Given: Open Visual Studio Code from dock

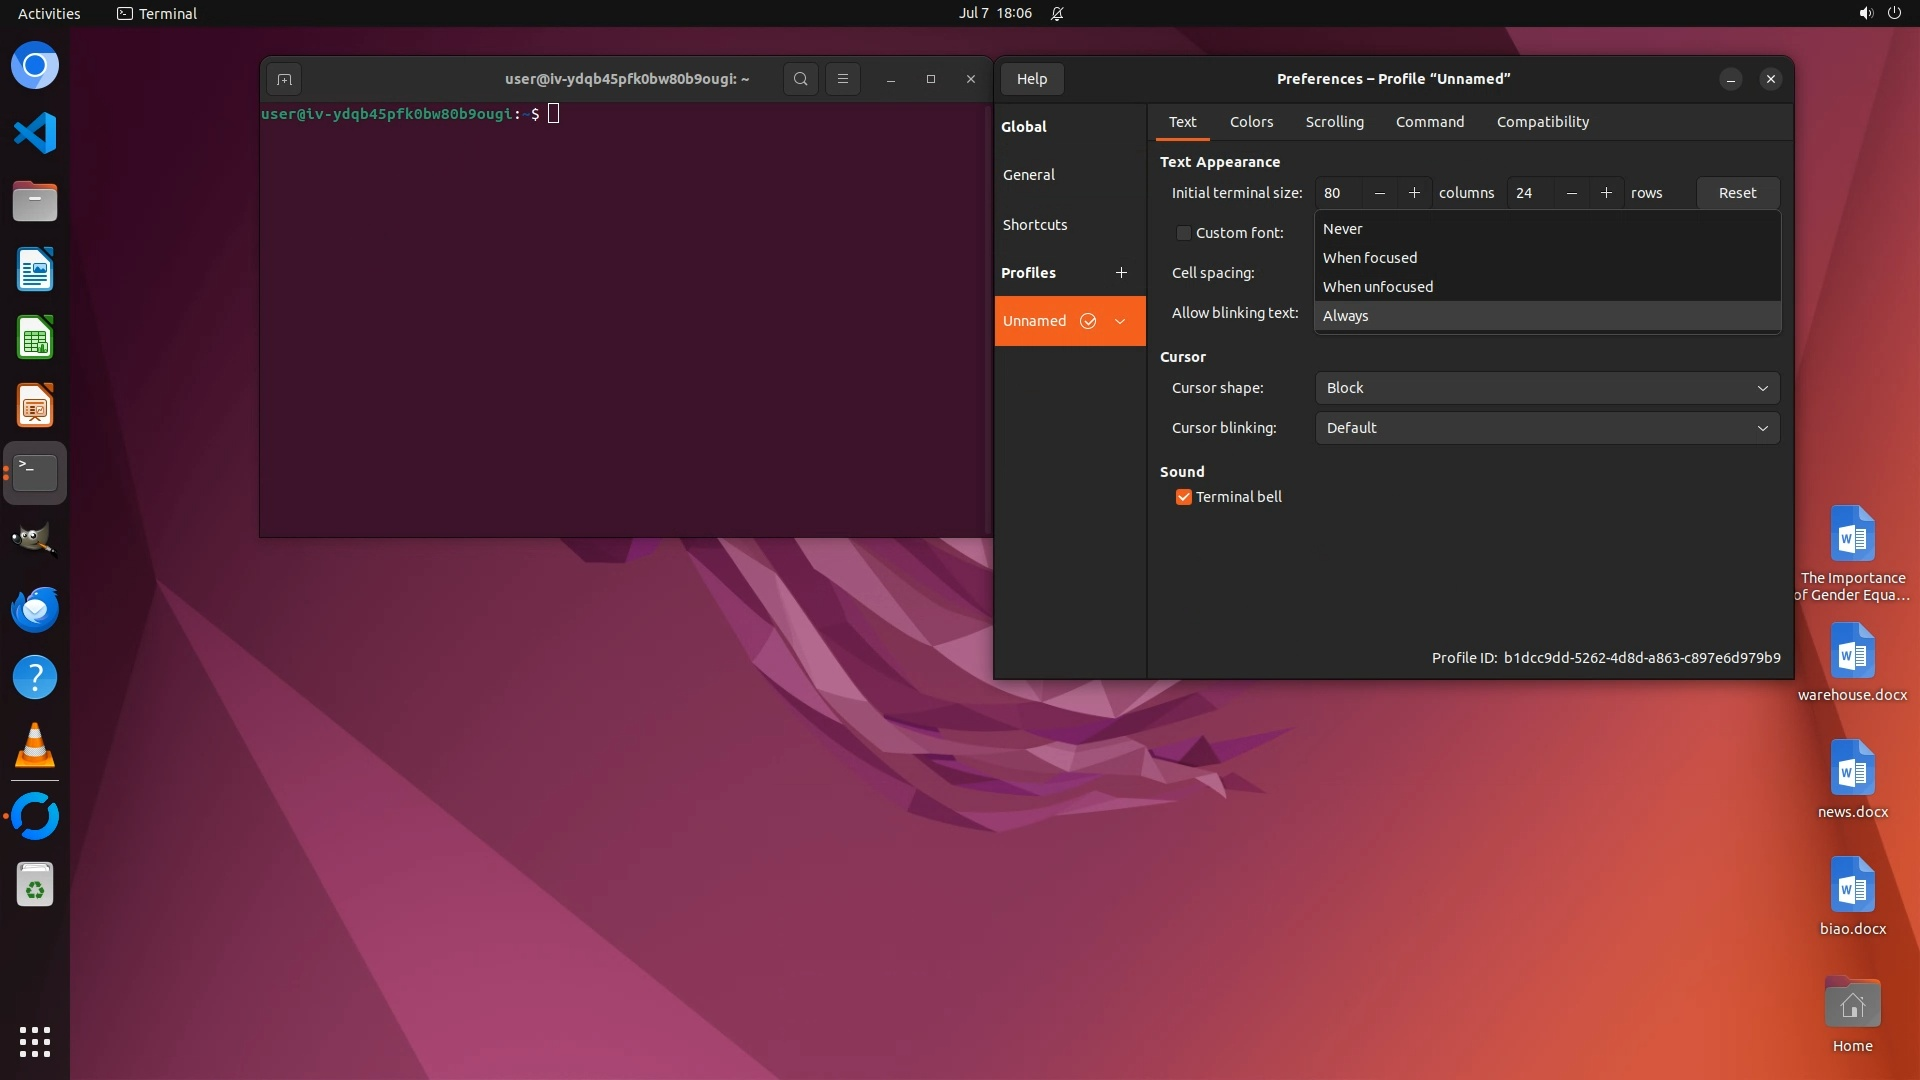Looking at the screenshot, I should pyautogui.click(x=35, y=133).
